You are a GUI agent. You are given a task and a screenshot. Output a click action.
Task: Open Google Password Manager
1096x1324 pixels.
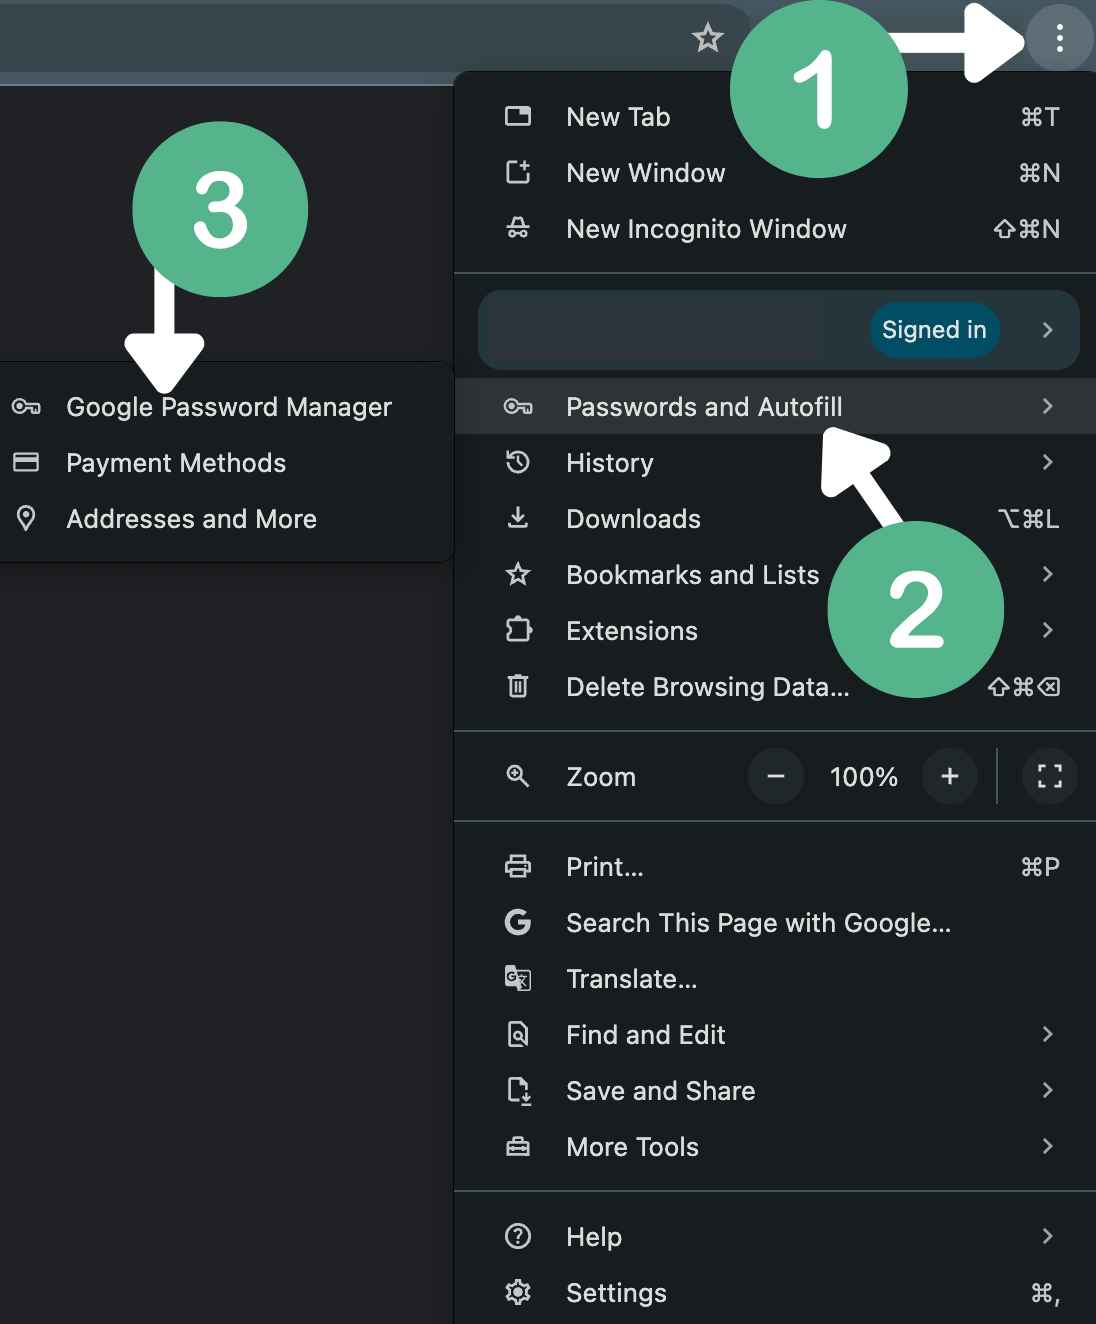point(227,406)
